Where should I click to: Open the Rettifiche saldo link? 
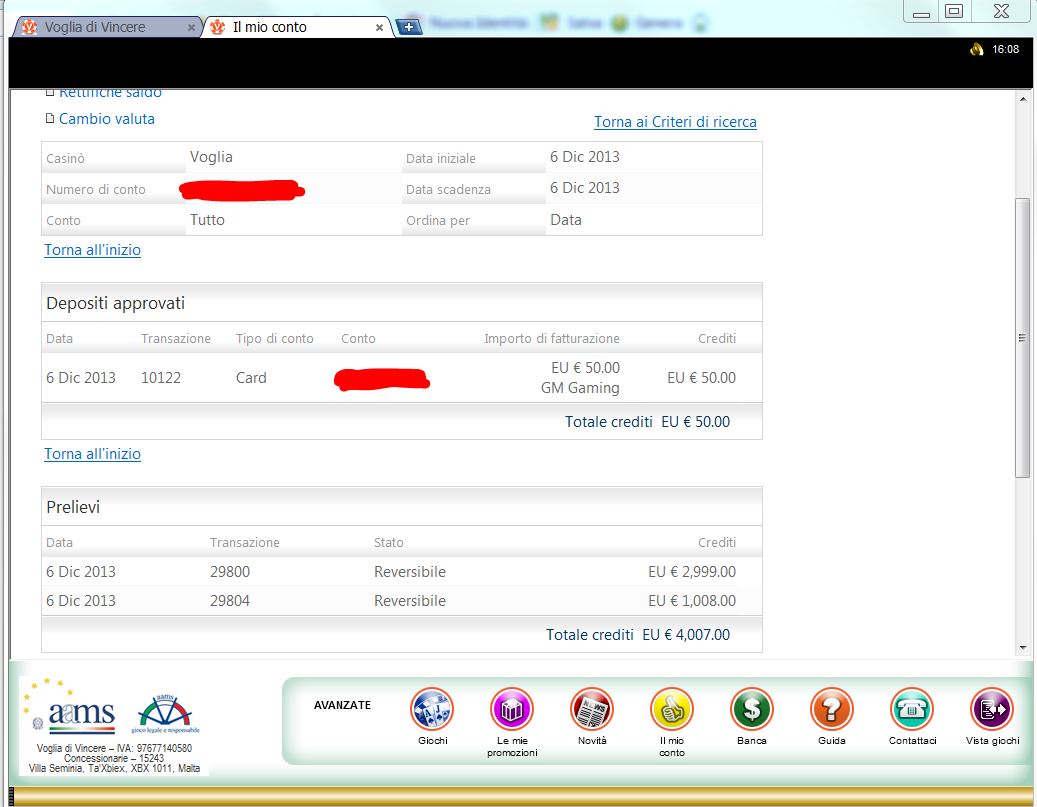(x=110, y=93)
